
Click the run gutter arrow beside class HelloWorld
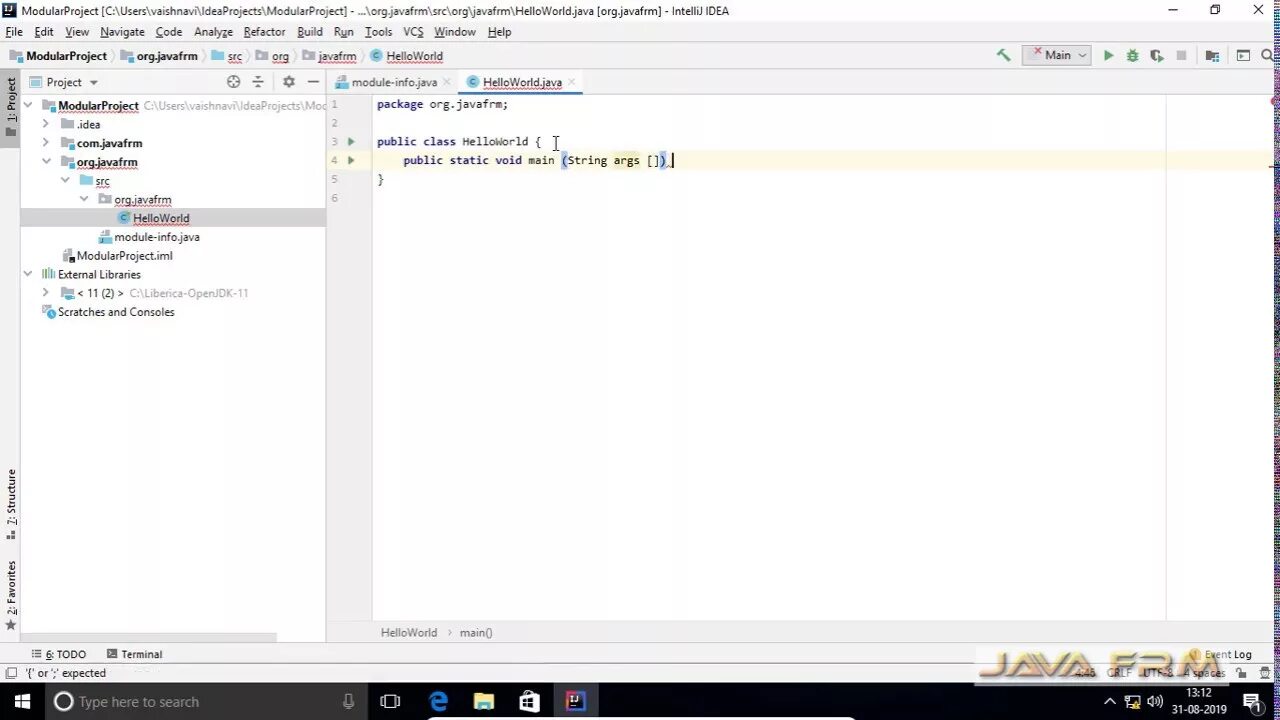[x=351, y=142]
